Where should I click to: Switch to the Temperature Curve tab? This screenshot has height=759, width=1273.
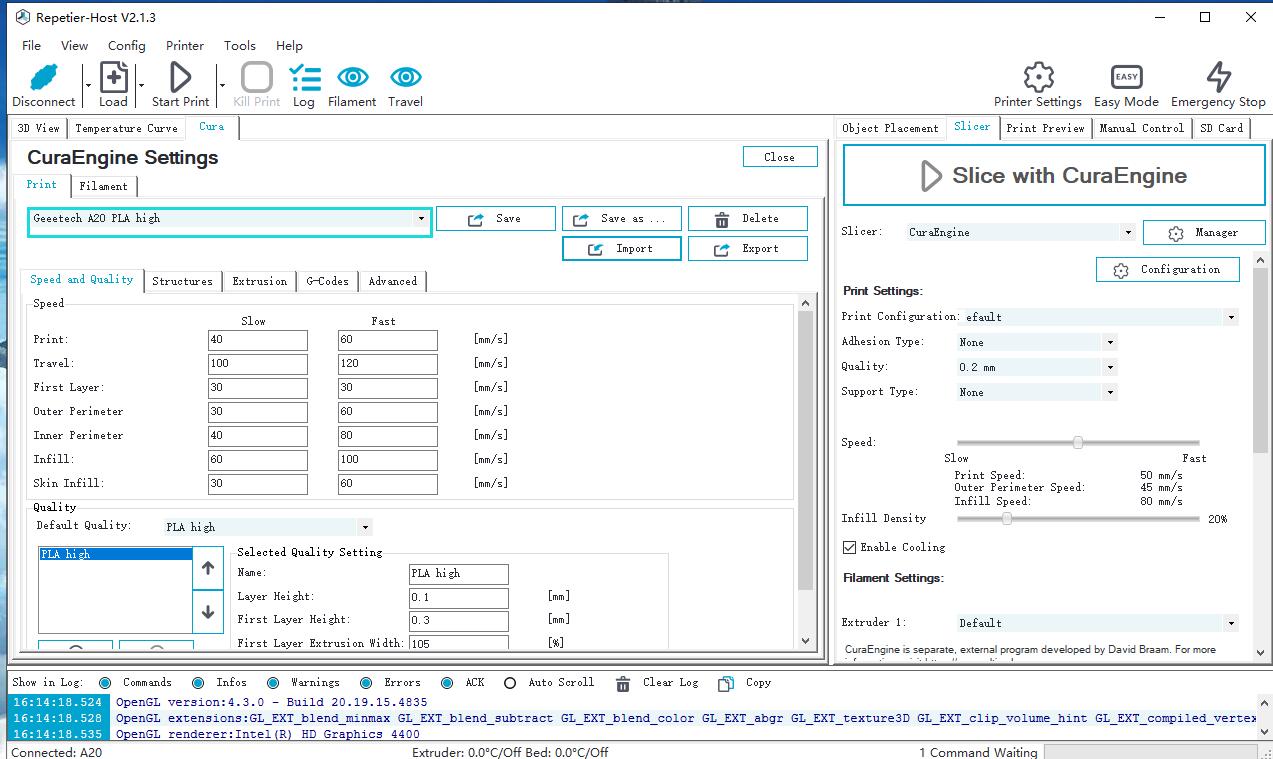pos(126,128)
